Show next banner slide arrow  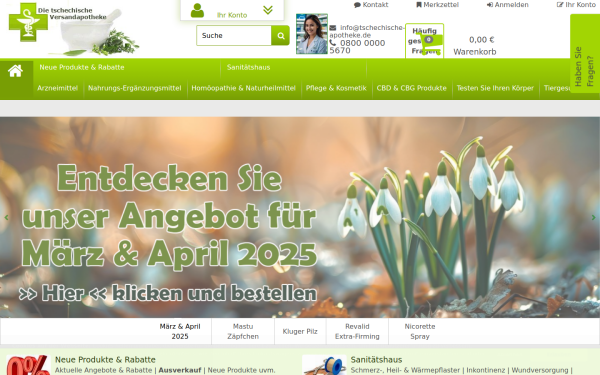coord(593,217)
